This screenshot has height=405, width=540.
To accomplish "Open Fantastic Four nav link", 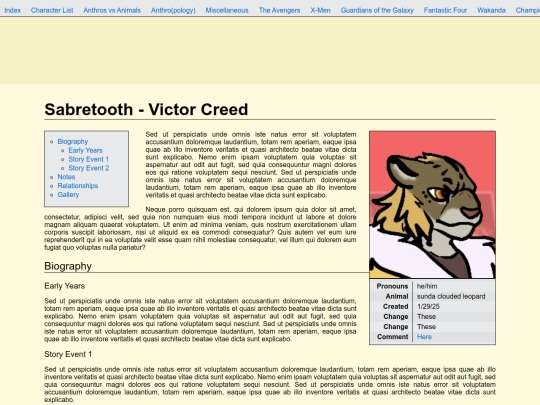I will [x=445, y=10].
